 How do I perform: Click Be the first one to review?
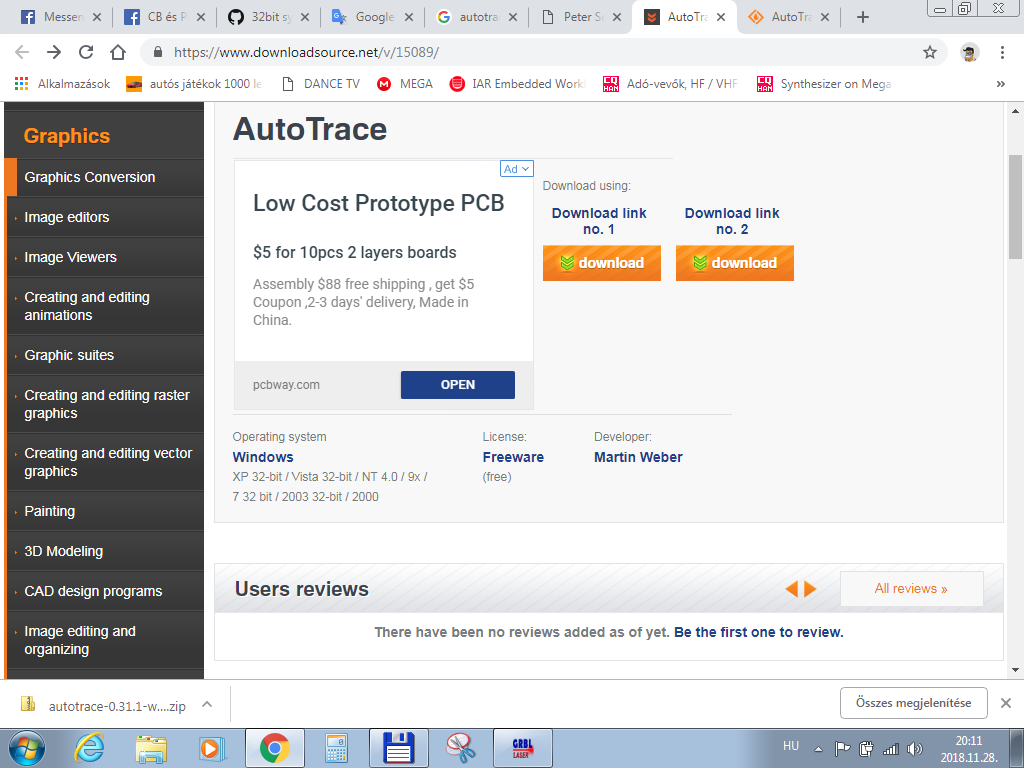pyautogui.click(x=759, y=632)
